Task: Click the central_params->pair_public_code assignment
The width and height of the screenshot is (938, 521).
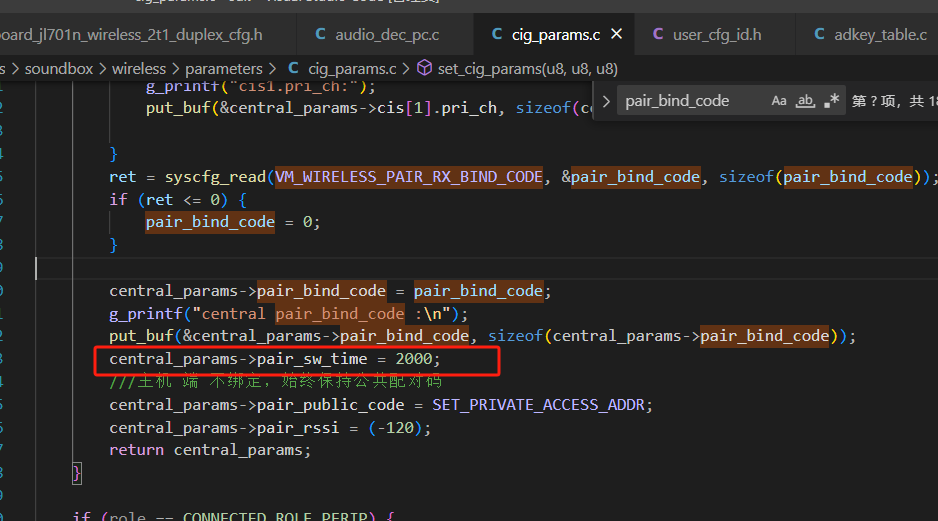Action: tap(380, 405)
